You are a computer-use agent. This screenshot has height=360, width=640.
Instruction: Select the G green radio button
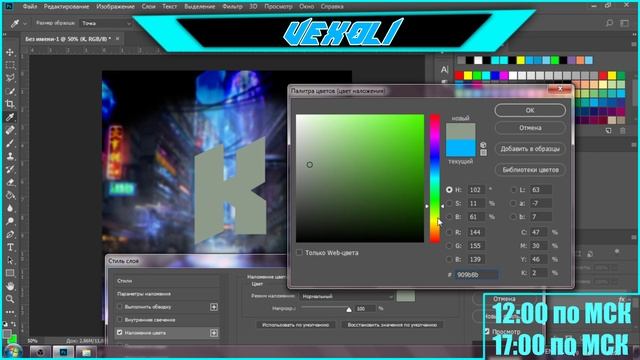pyautogui.click(x=449, y=246)
